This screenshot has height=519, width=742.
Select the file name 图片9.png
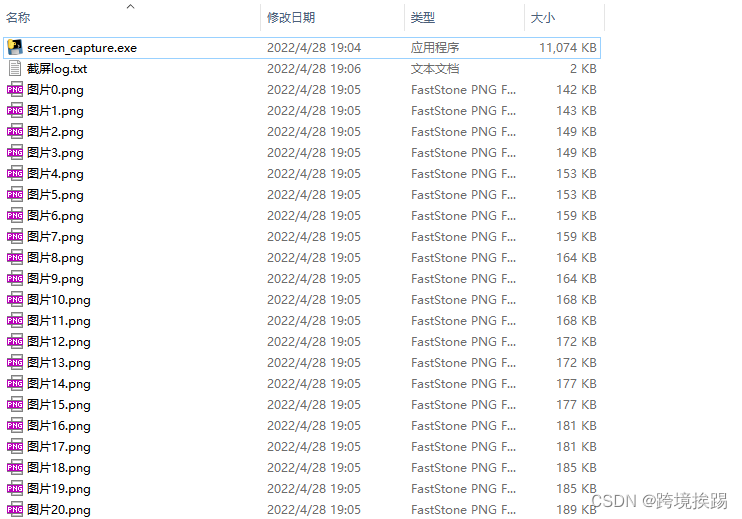pyautogui.click(x=55, y=279)
